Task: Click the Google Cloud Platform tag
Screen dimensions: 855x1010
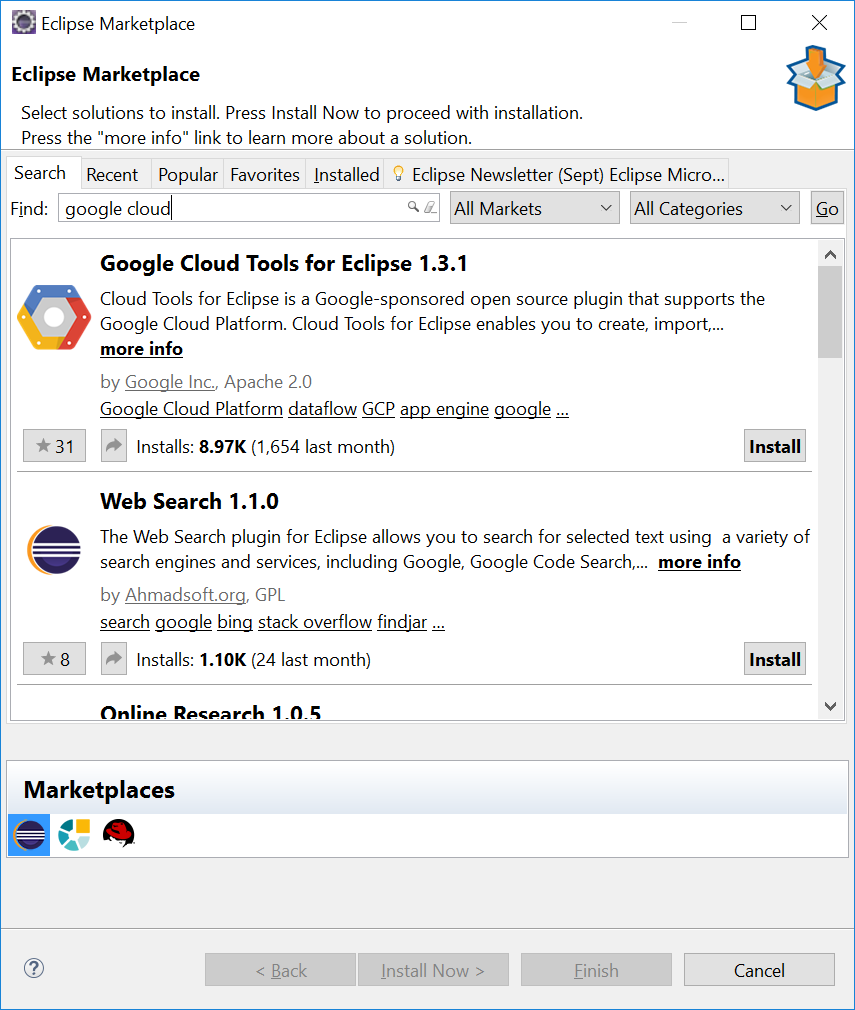Action: [191, 409]
